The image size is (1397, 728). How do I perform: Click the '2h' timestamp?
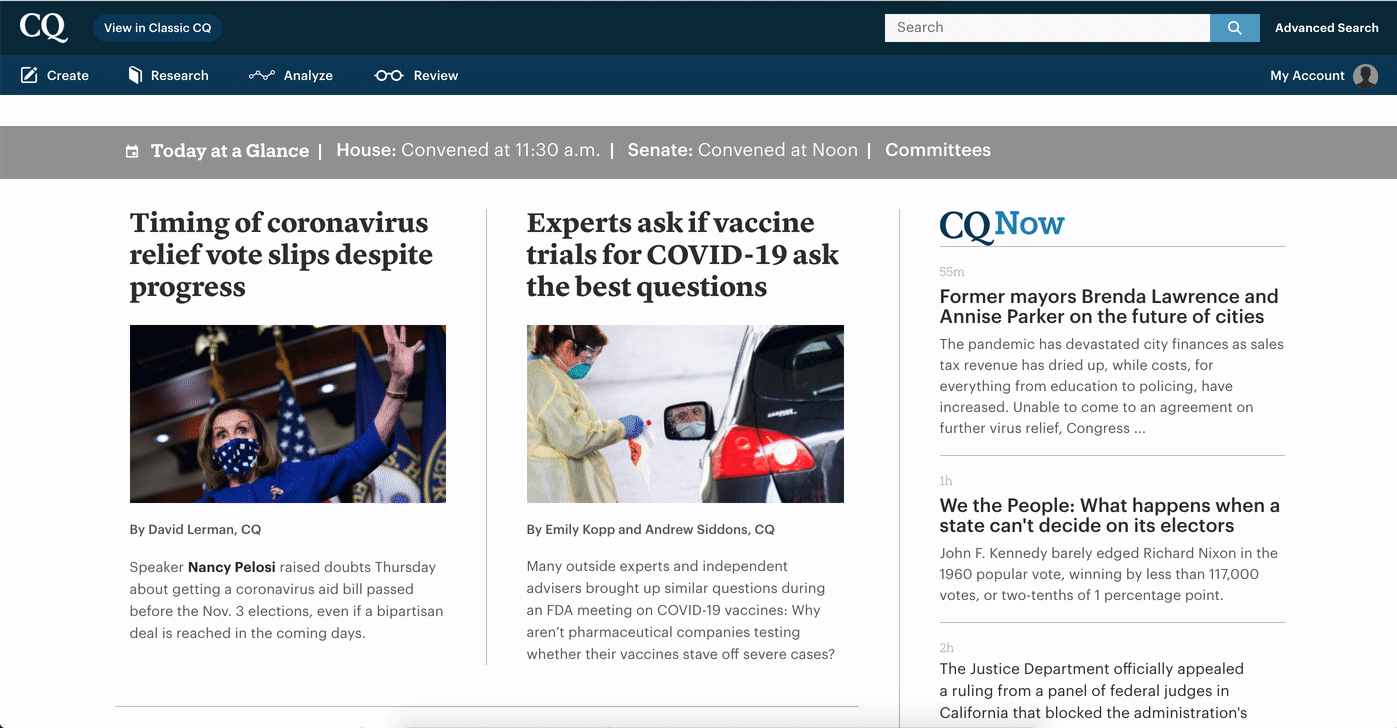[x=947, y=648]
